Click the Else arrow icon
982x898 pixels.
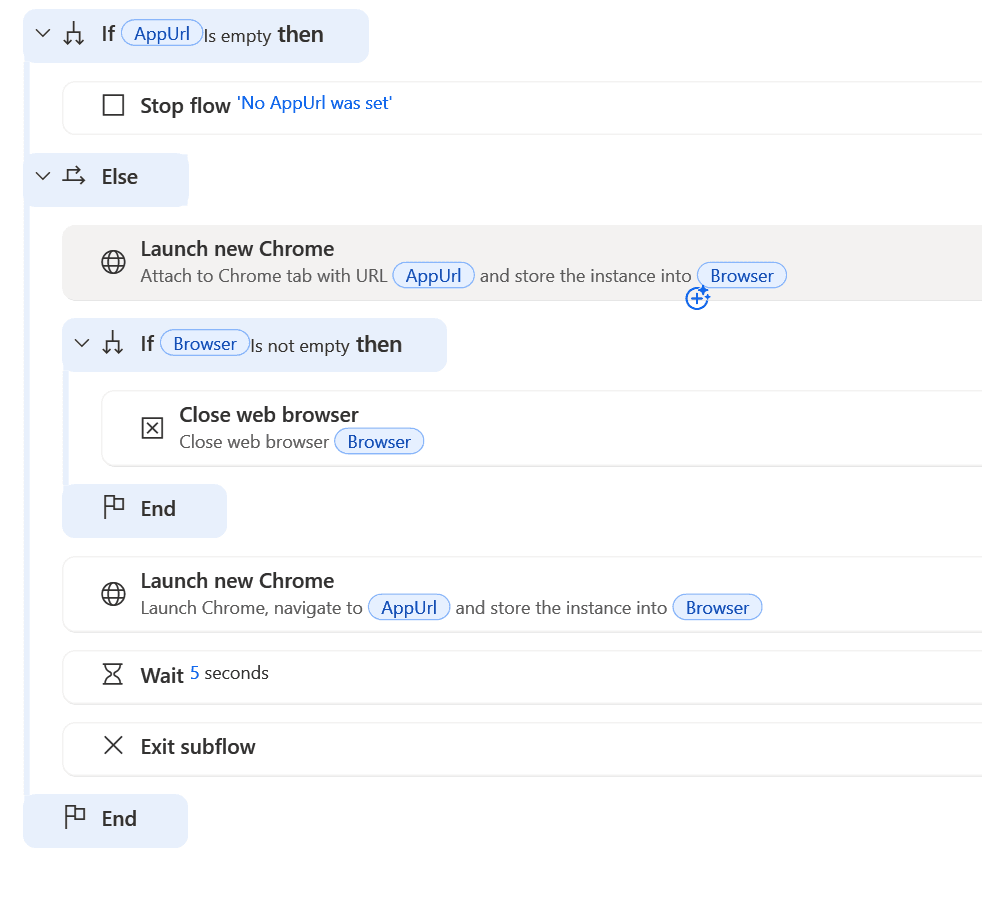point(73,176)
